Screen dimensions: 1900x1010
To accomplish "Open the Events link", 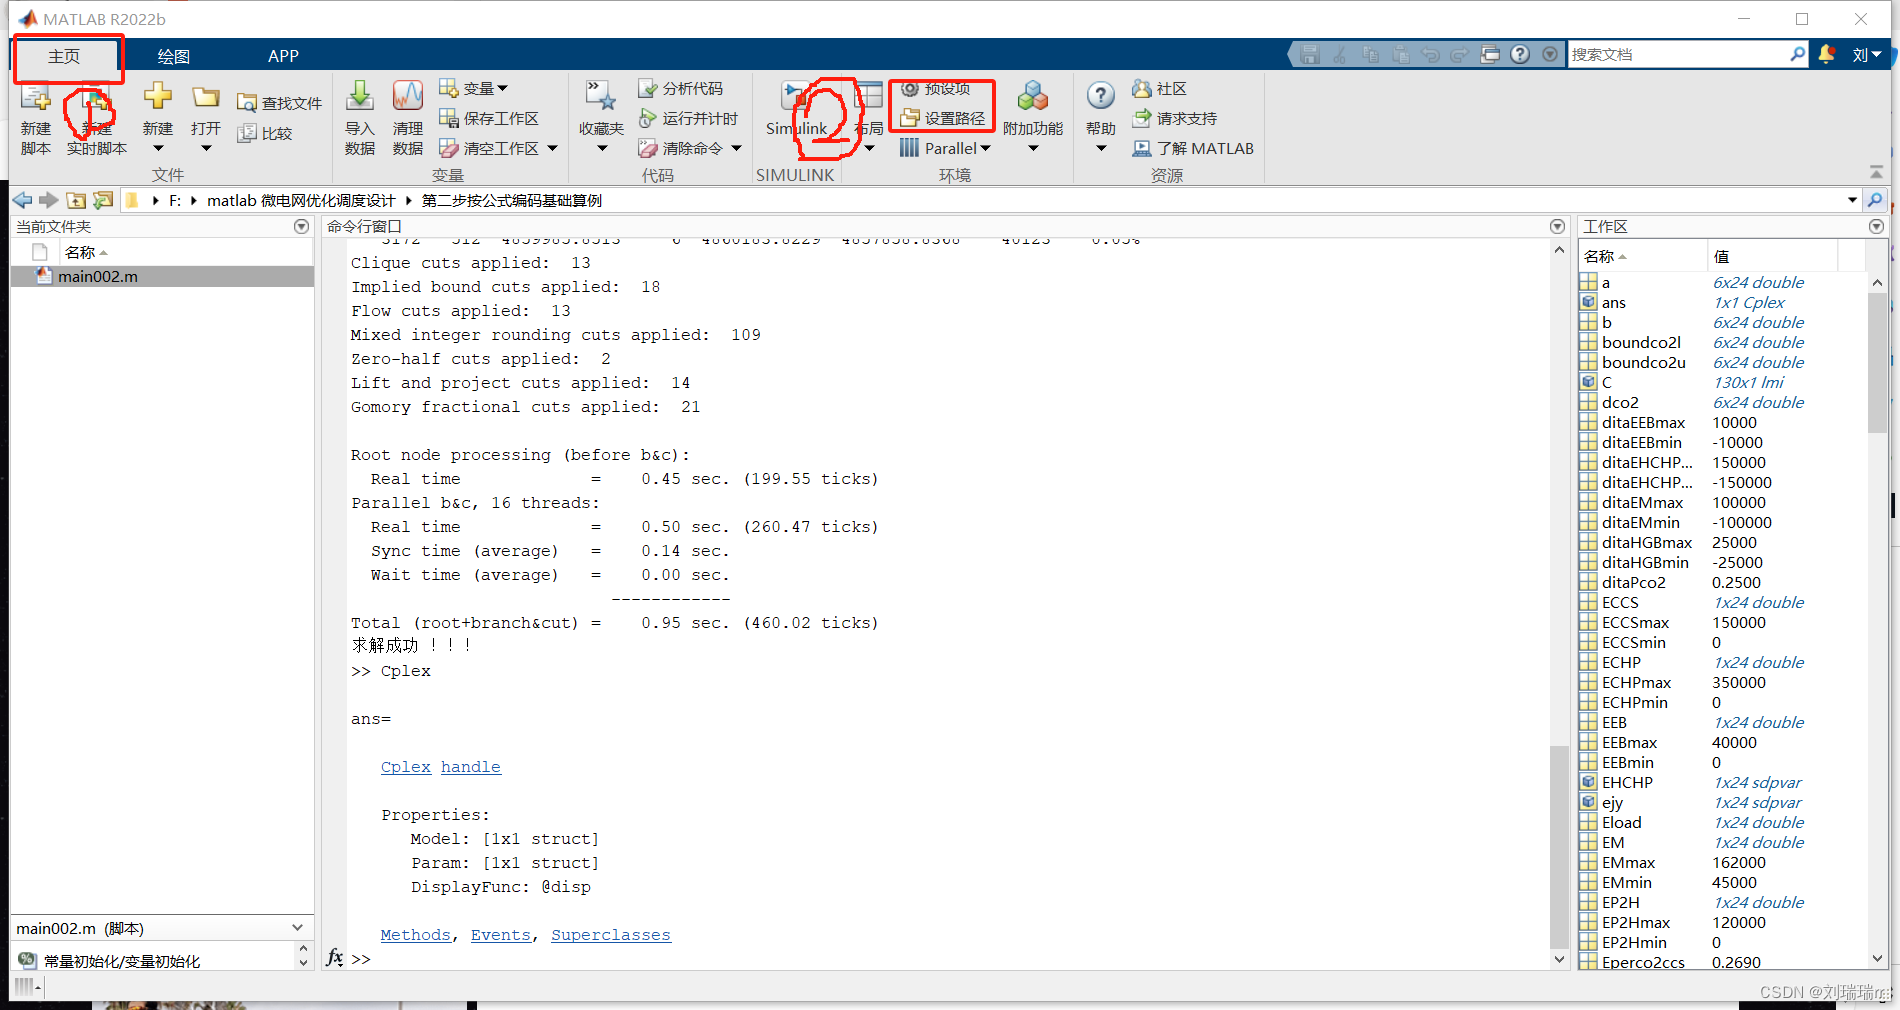I will pos(500,935).
